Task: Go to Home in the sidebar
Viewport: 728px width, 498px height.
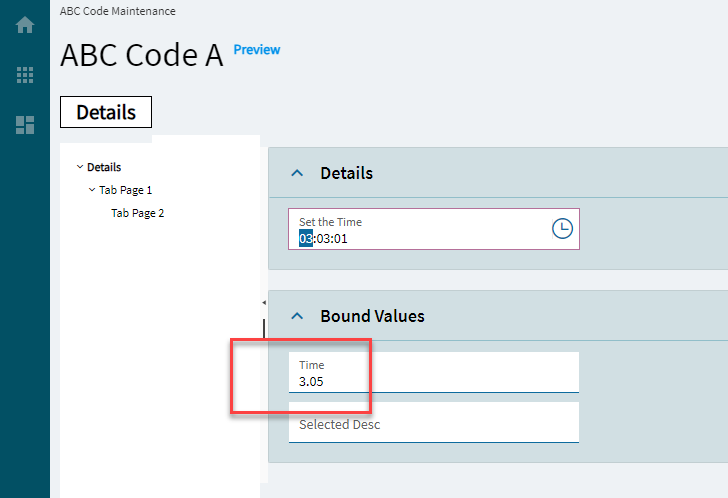Action: [x=25, y=25]
